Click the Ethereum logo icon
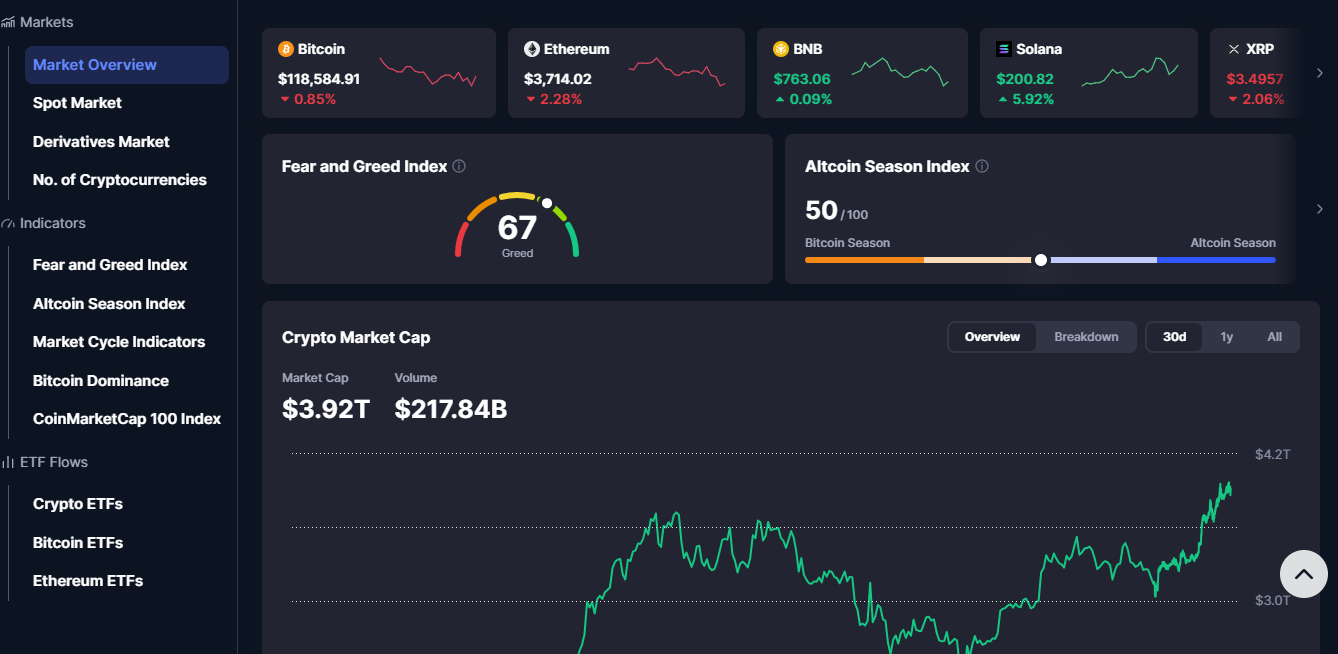This screenshot has height=654, width=1338. (532, 49)
